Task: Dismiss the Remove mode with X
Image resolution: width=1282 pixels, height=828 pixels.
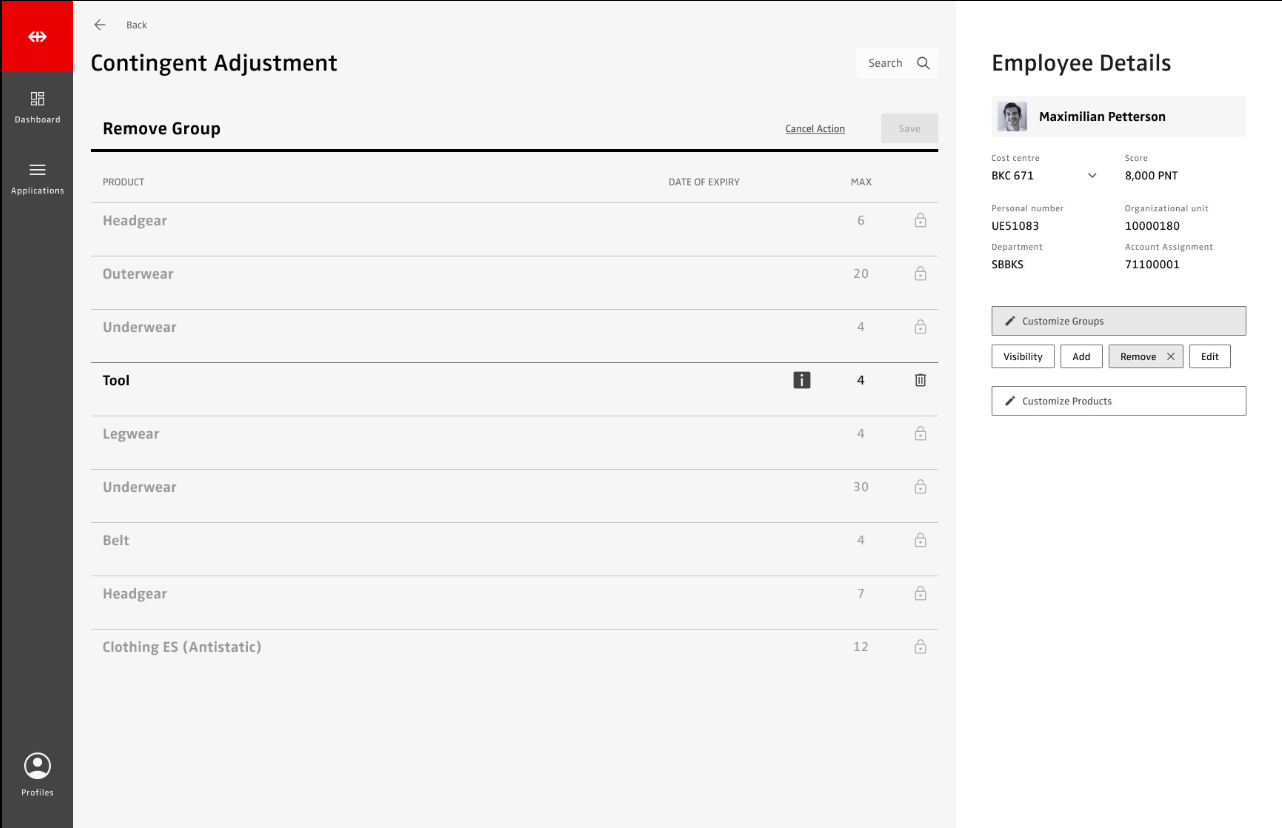Action: (x=1170, y=357)
